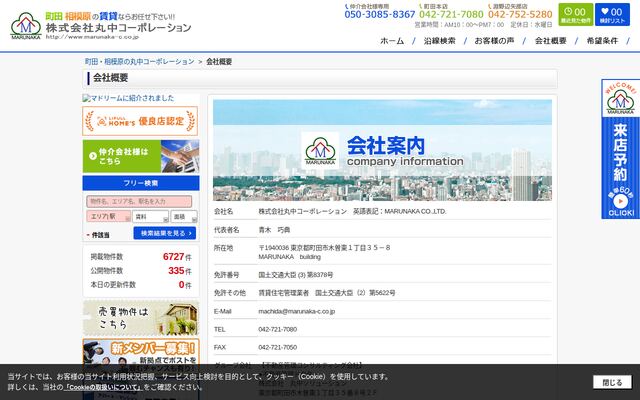Image resolution: width=640 pixels, height=400 pixels.
Task: Click the 公開物件数 335 count
Action: coord(176,271)
